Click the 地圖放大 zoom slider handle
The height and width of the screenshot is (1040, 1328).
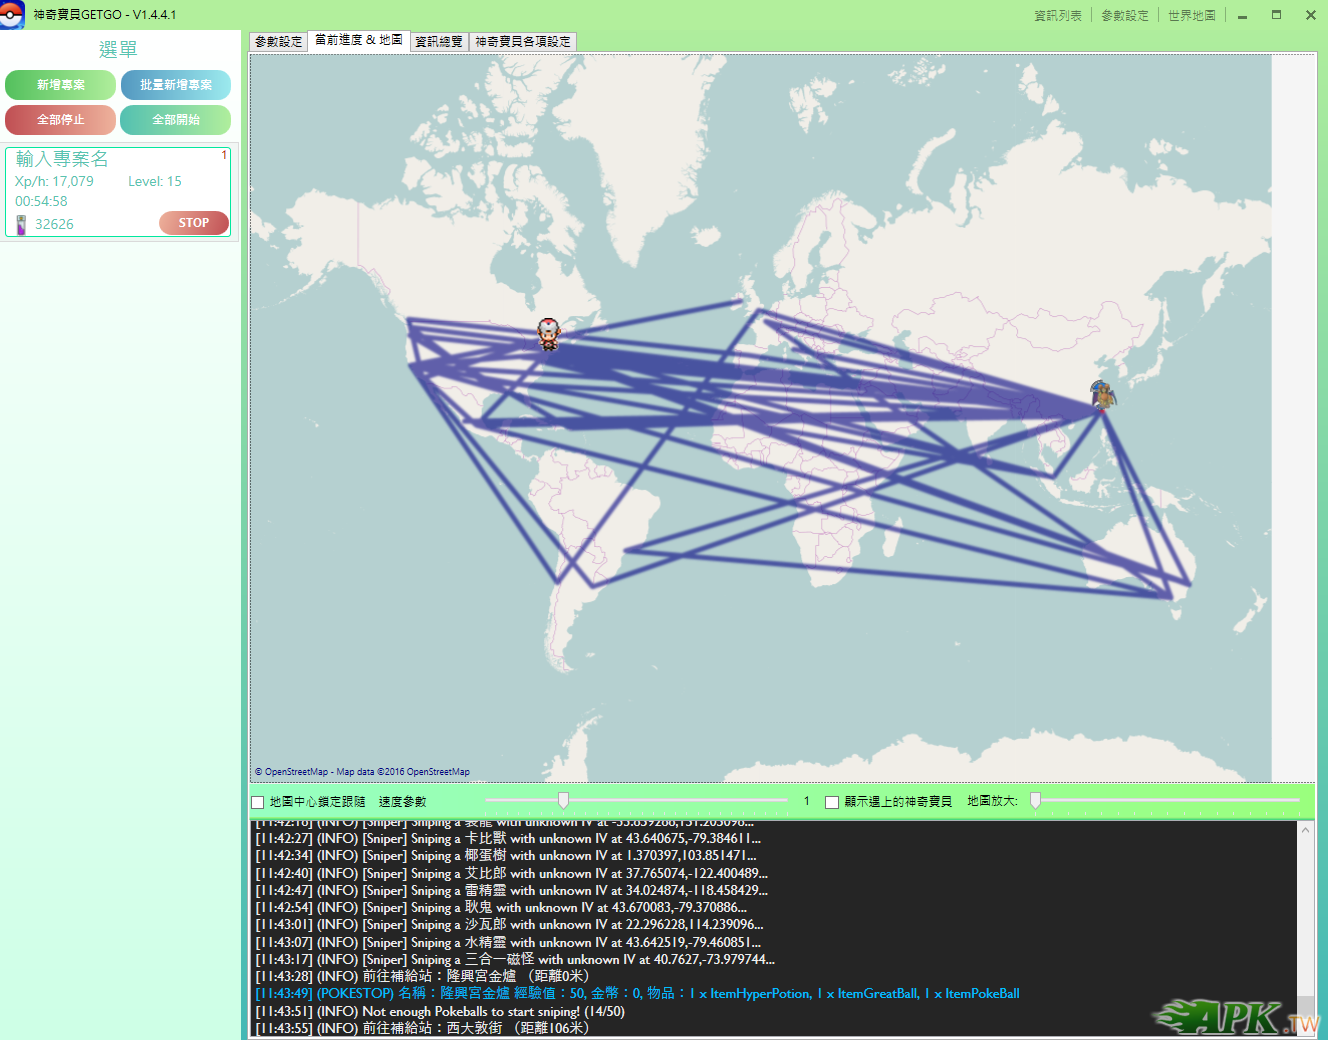coord(1035,800)
